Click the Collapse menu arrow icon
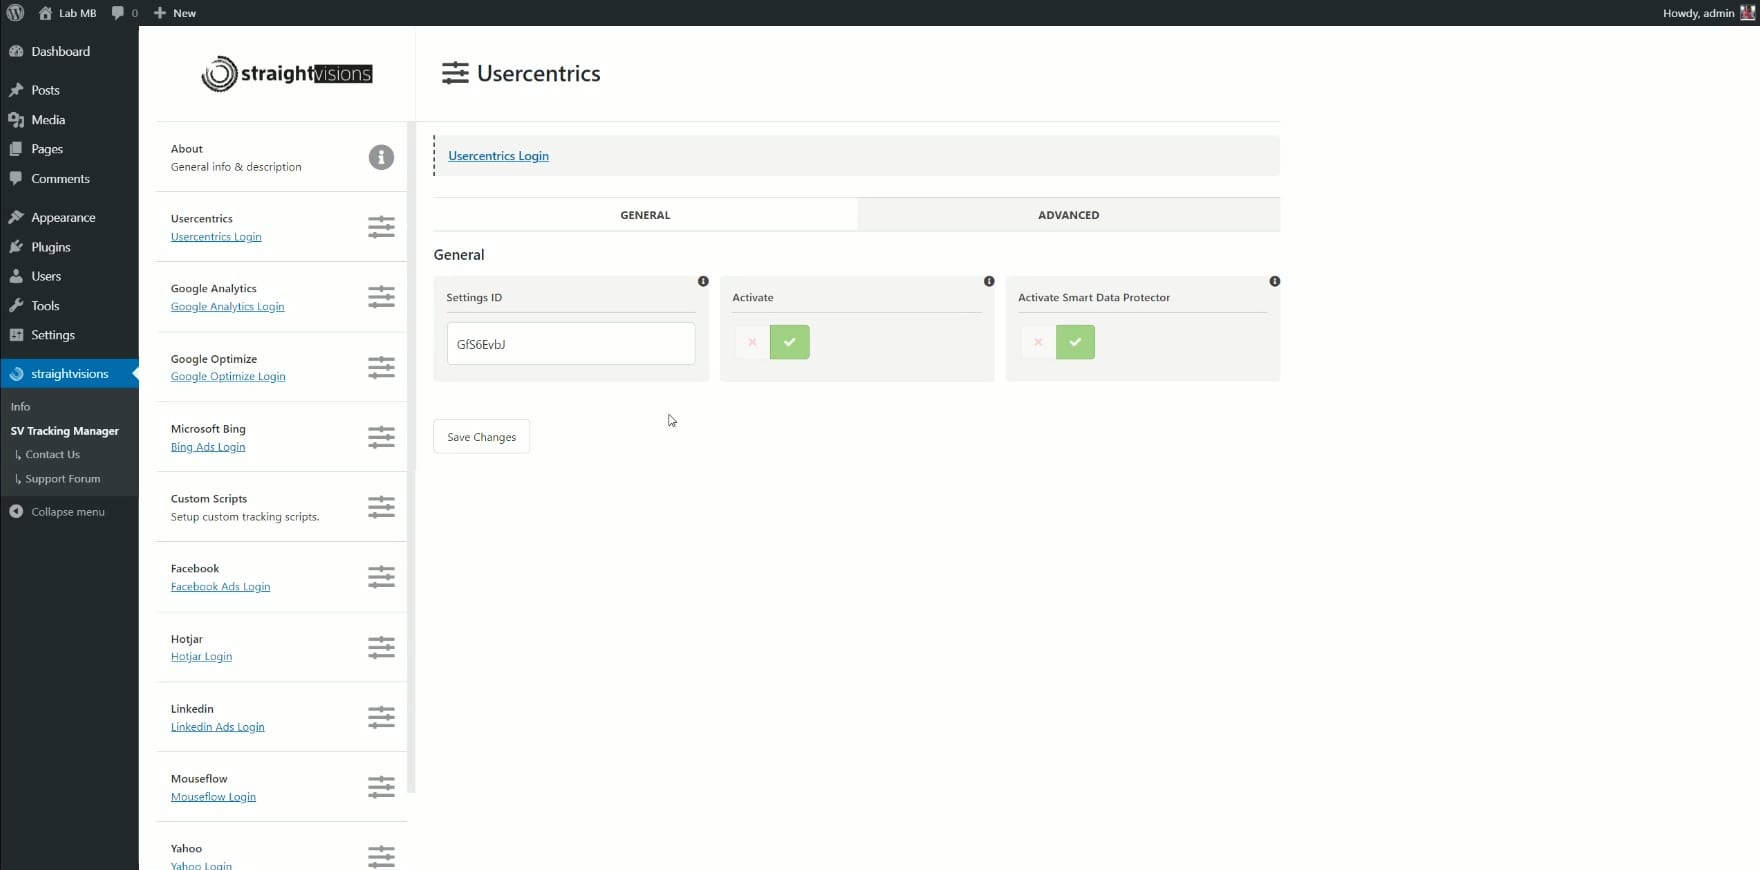This screenshot has height=870, width=1760. pos(16,511)
